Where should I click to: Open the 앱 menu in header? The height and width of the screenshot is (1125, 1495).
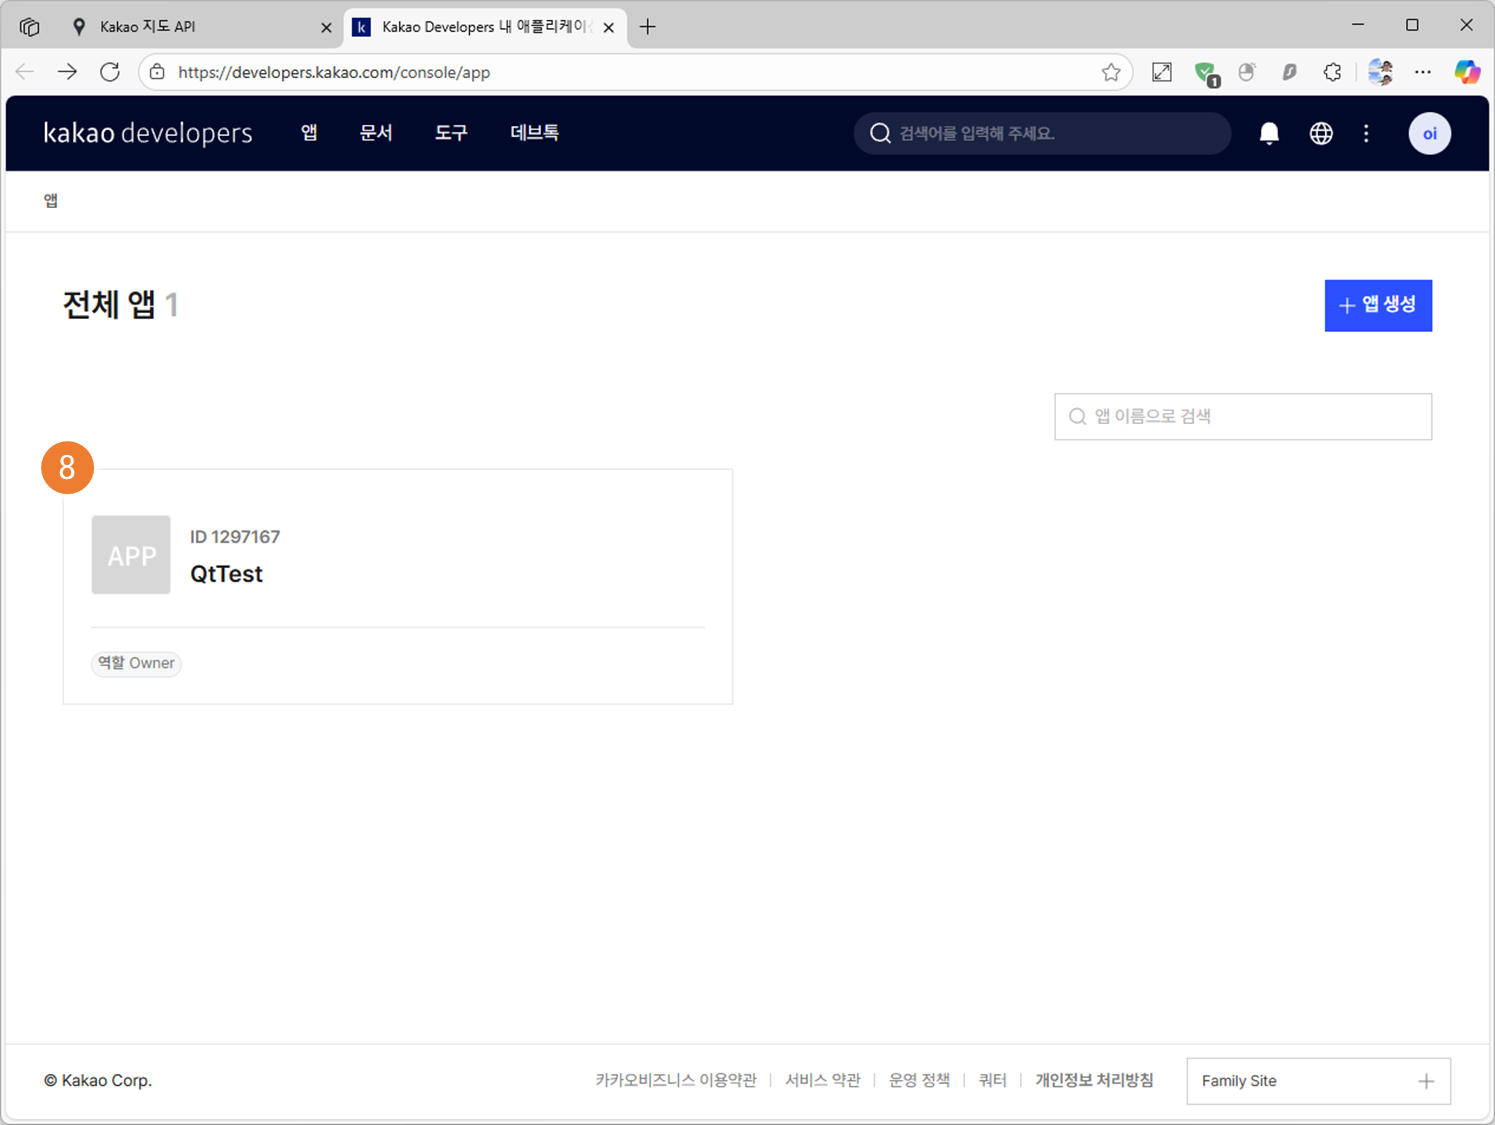tap(309, 133)
